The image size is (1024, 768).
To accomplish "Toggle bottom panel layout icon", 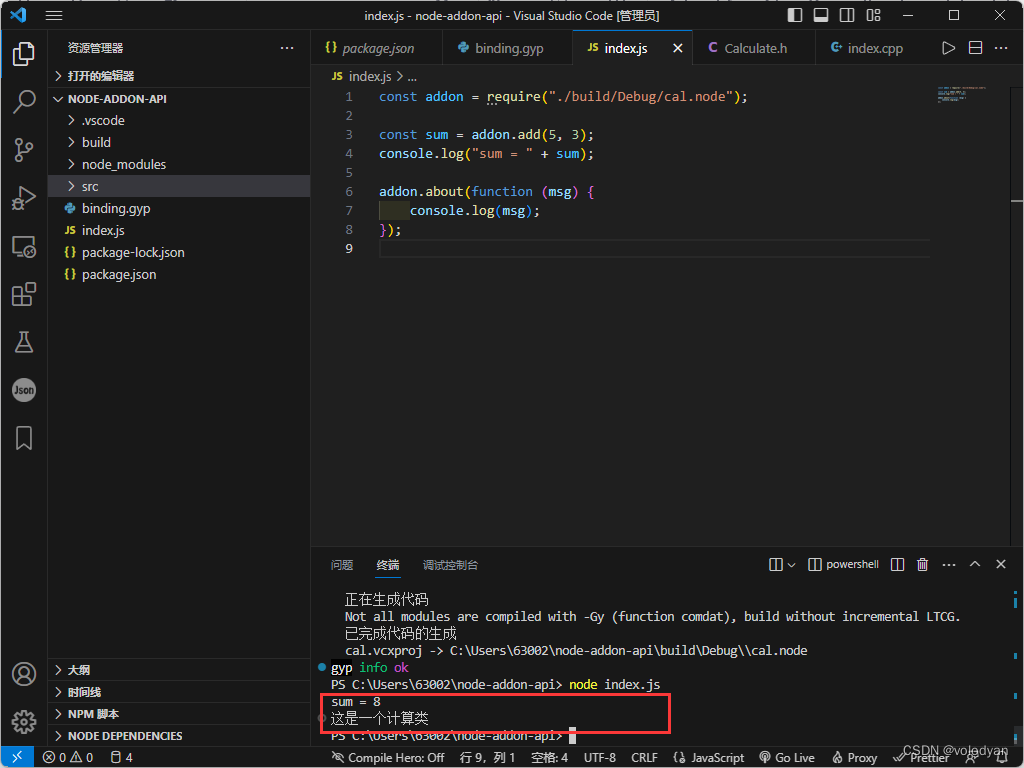I will (821, 15).
